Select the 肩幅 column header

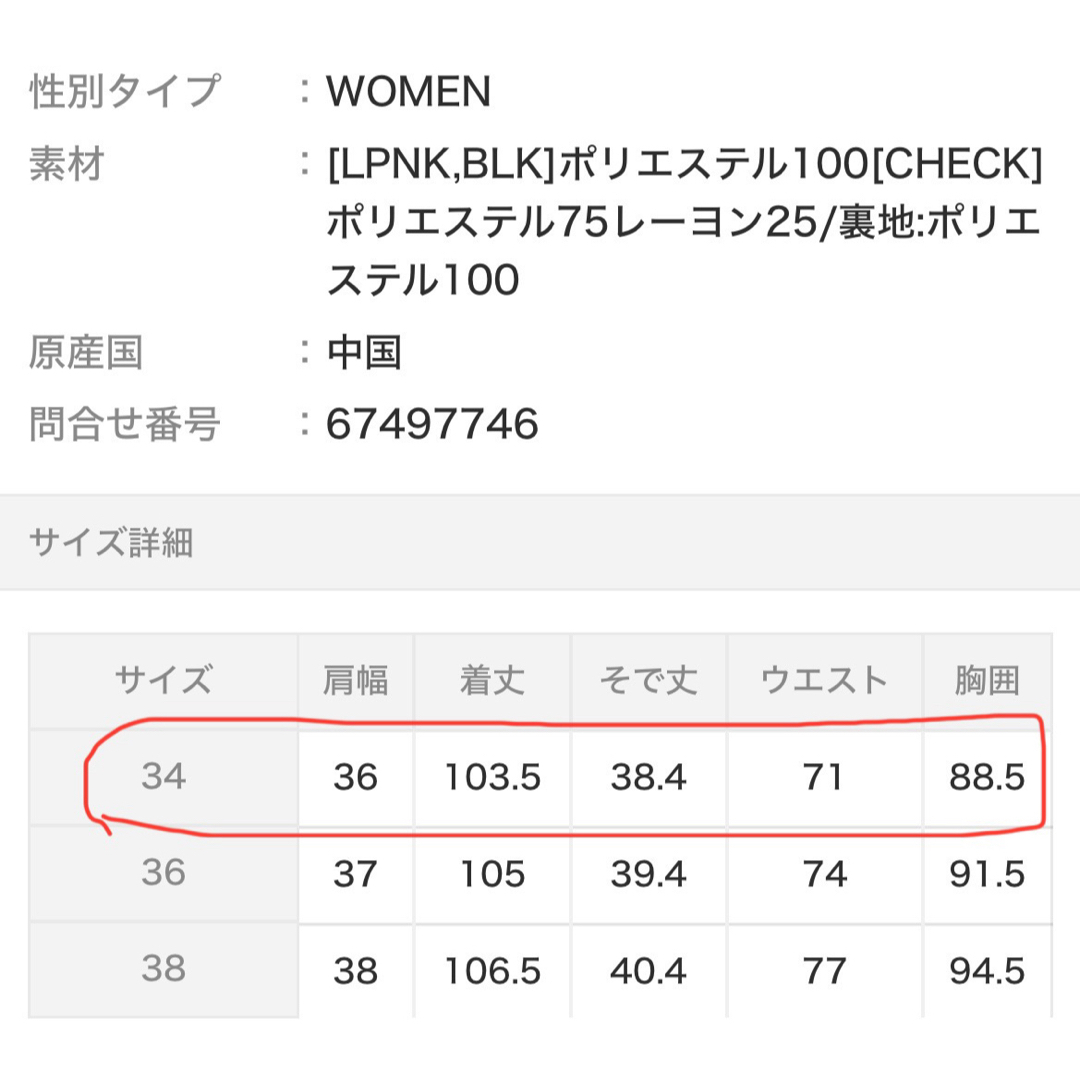[355, 681]
